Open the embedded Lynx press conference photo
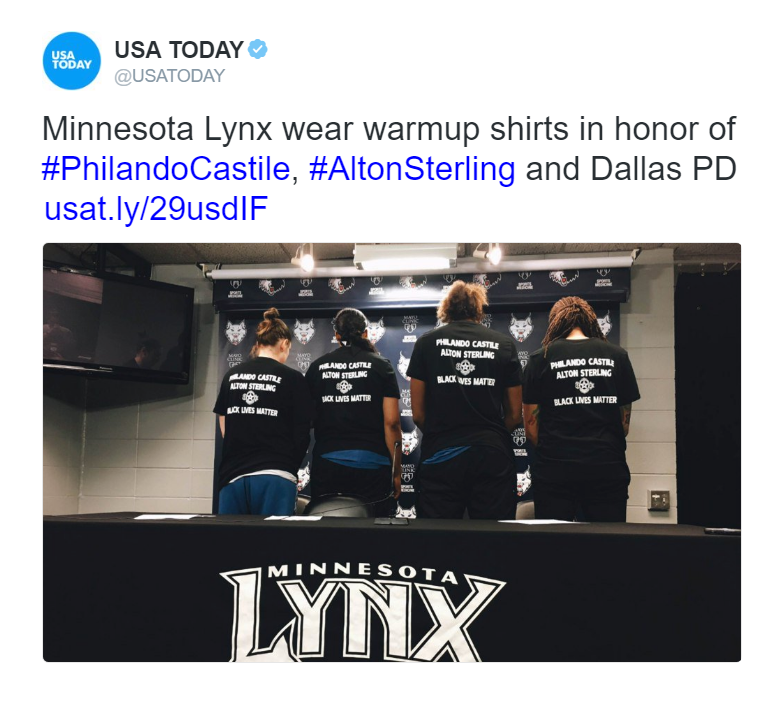The height and width of the screenshot is (709, 777). point(392,452)
